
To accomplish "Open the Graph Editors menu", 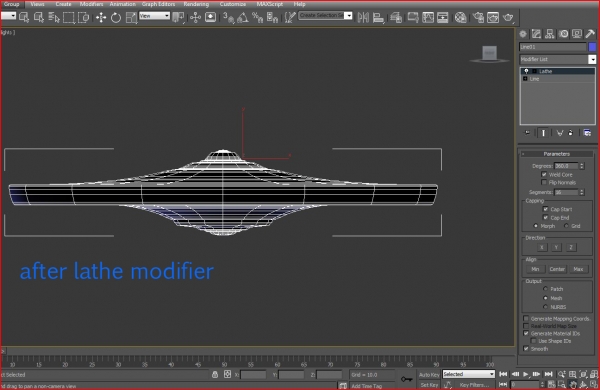I will point(158,4).
